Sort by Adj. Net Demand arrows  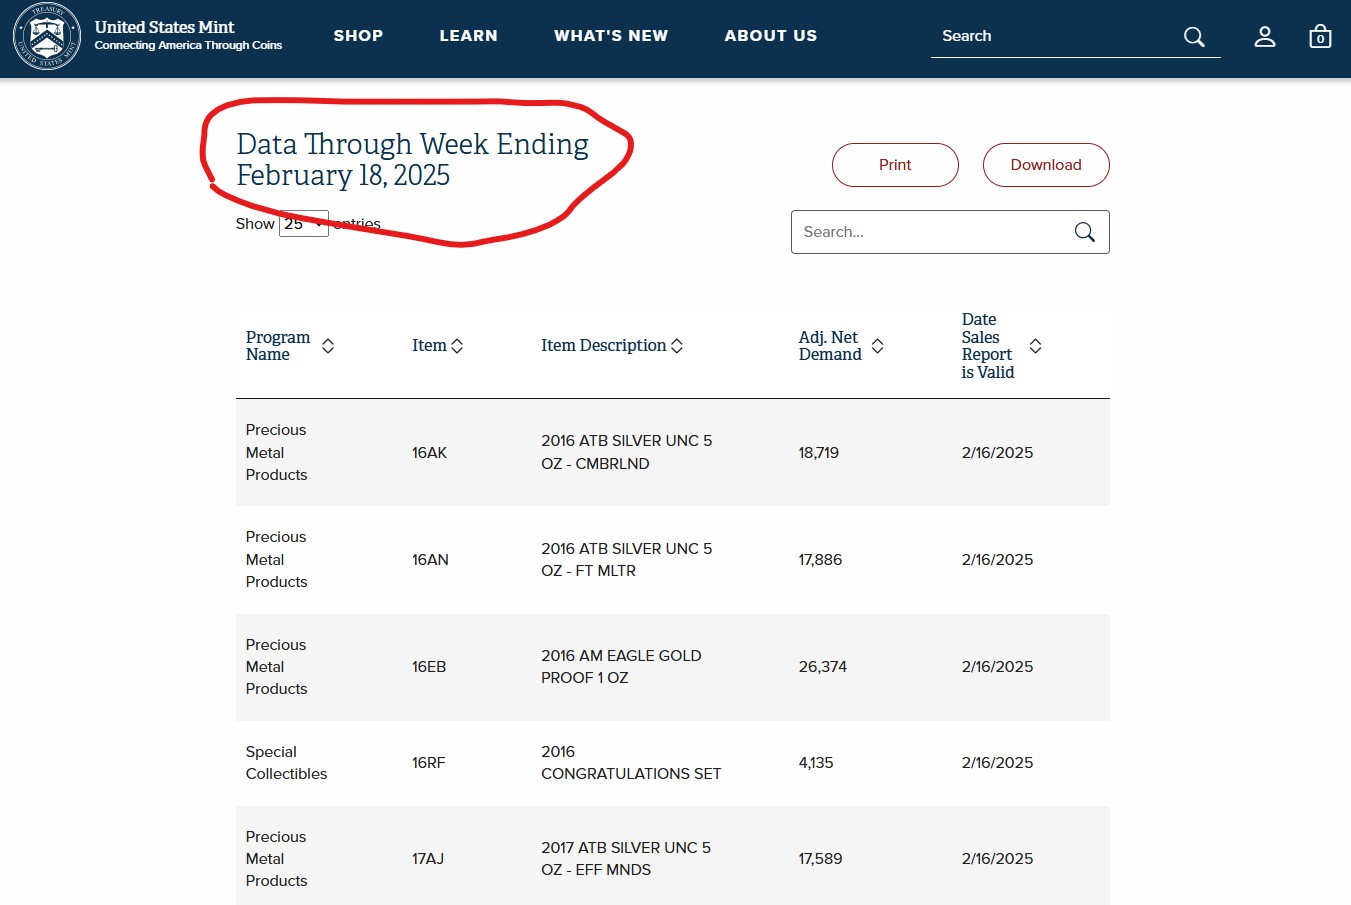click(877, 346)
